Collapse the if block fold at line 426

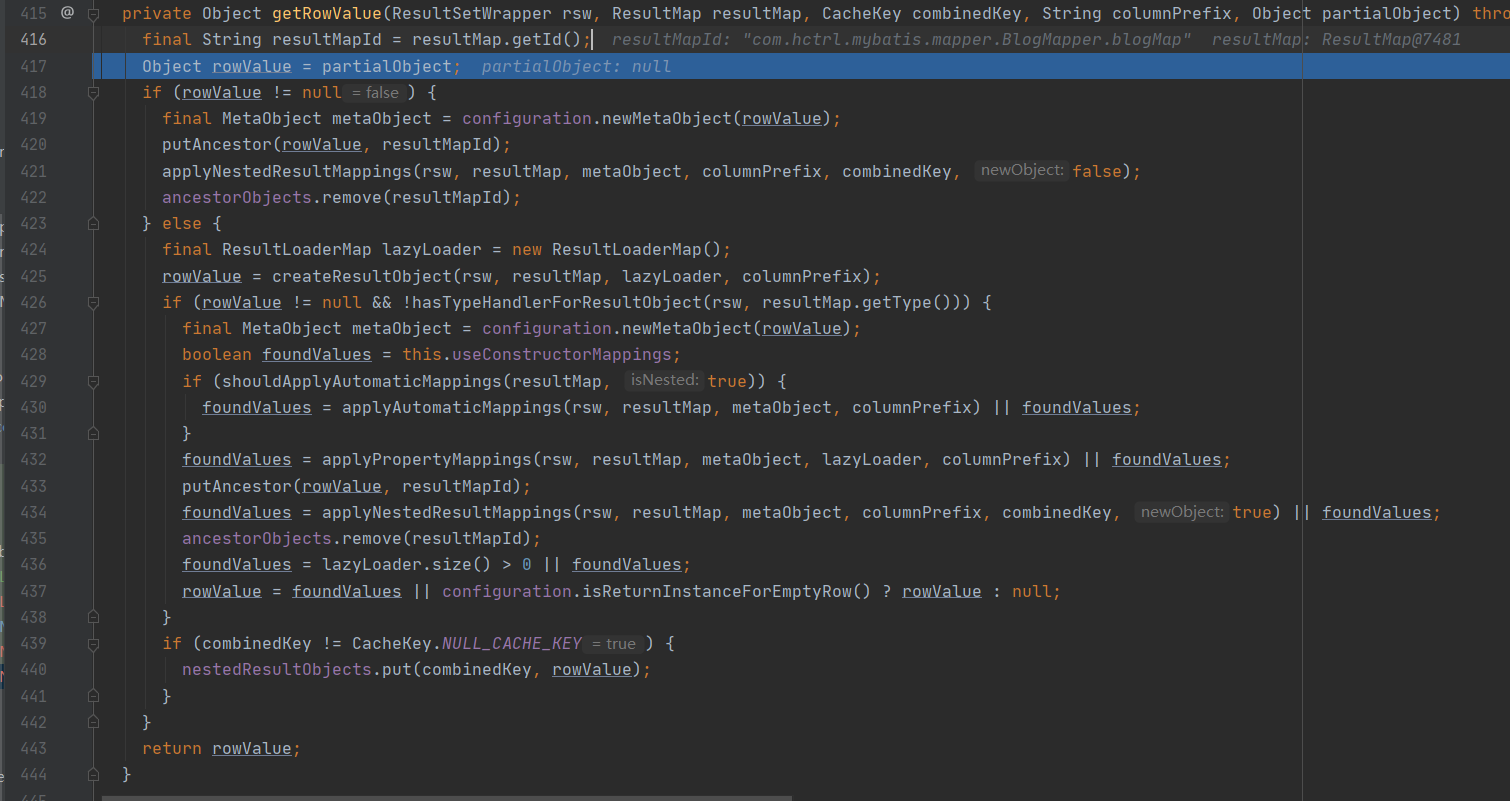(x=93, y=302)
